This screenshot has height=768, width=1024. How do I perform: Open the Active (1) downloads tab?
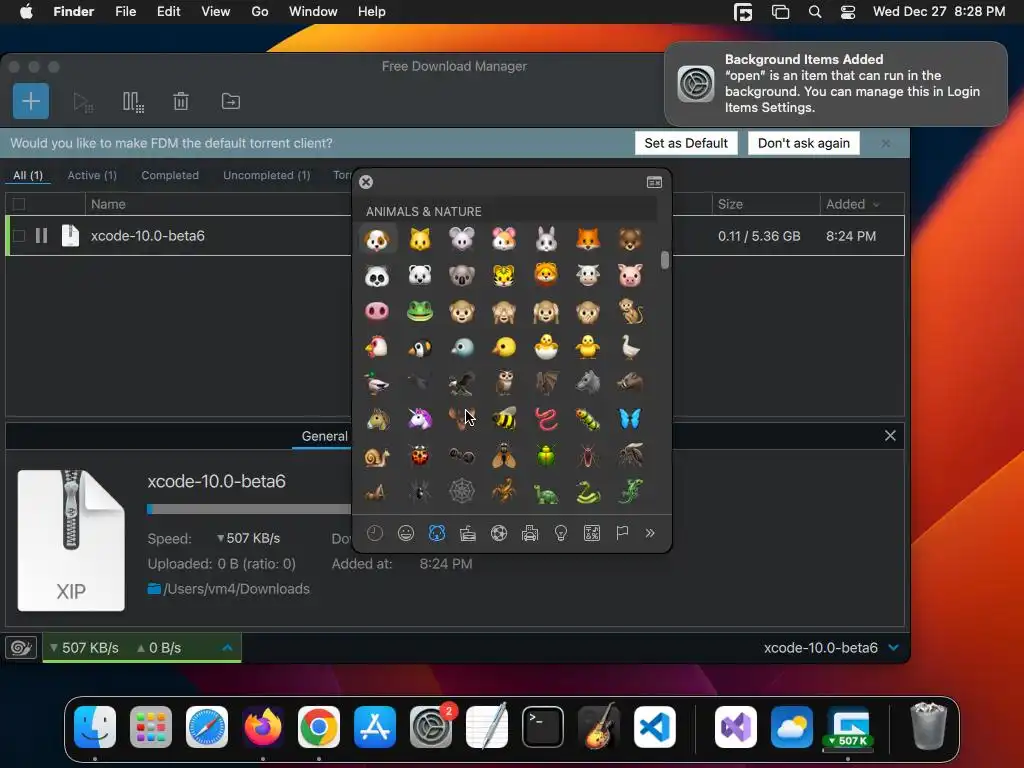click(x=92, y=175)
